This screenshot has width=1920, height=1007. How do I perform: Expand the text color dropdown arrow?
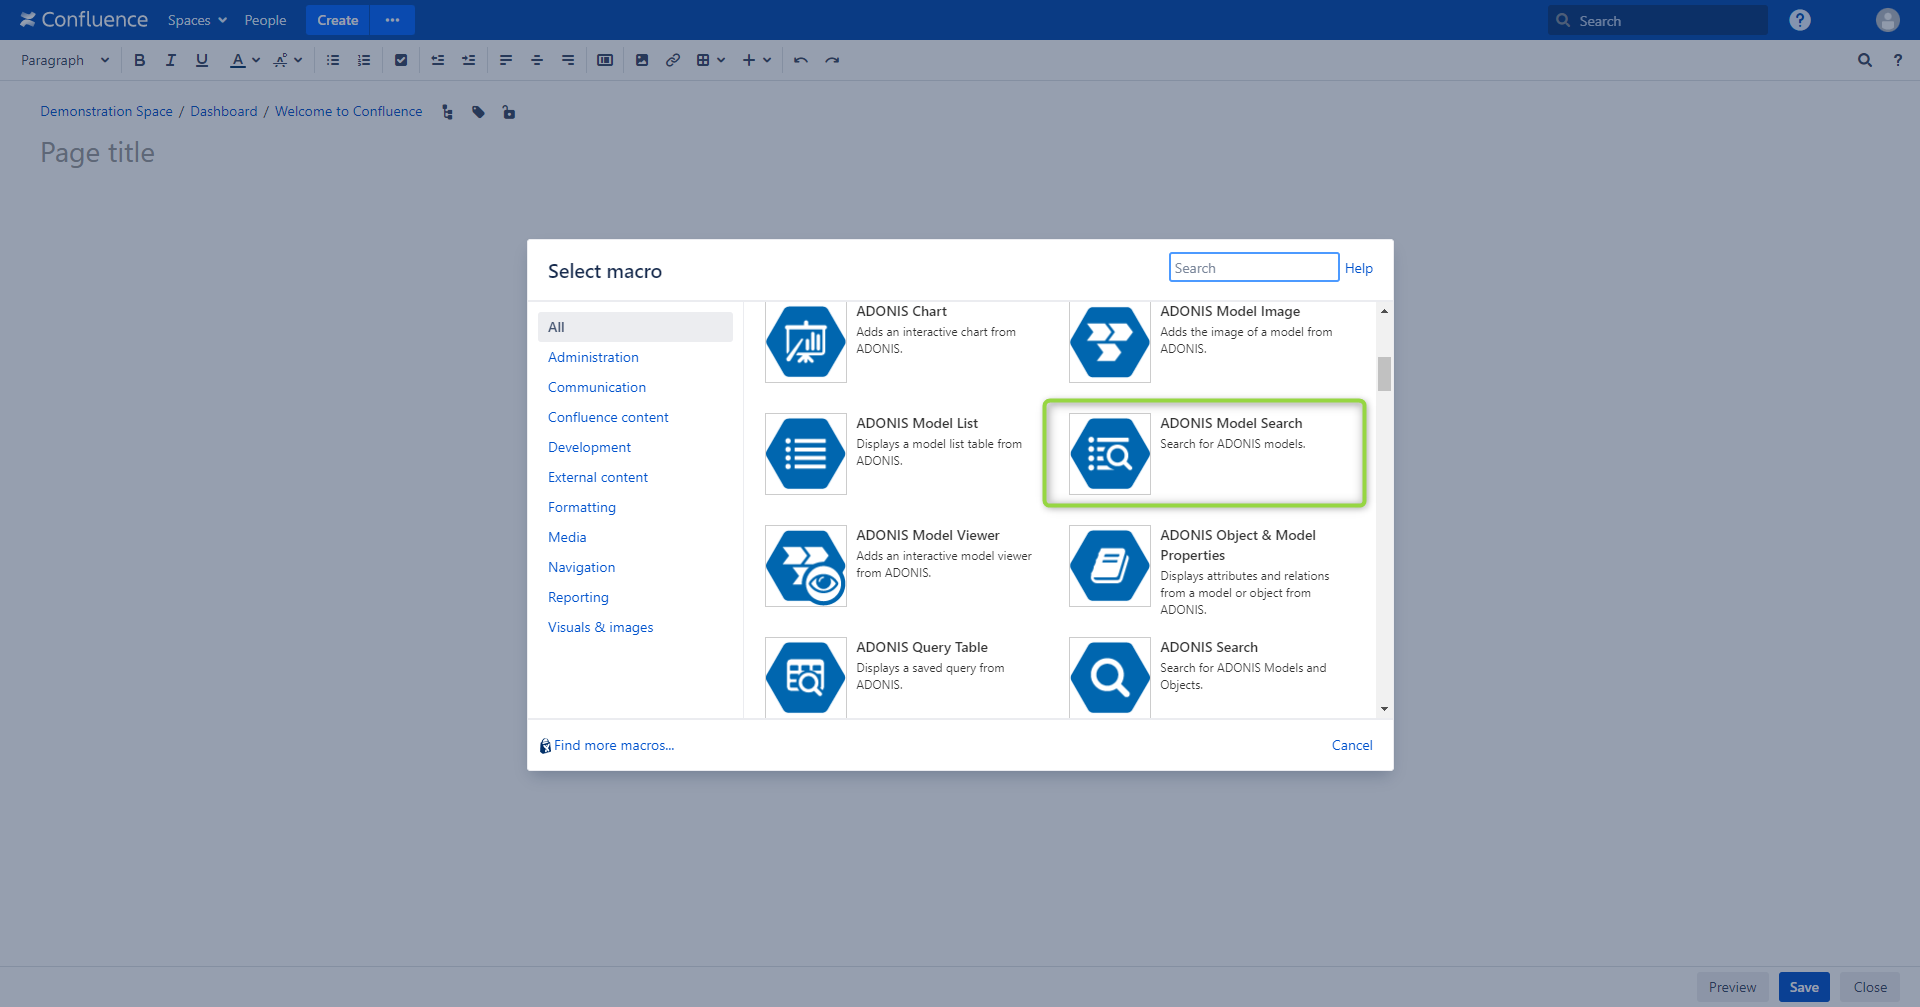tap(256, 60)
